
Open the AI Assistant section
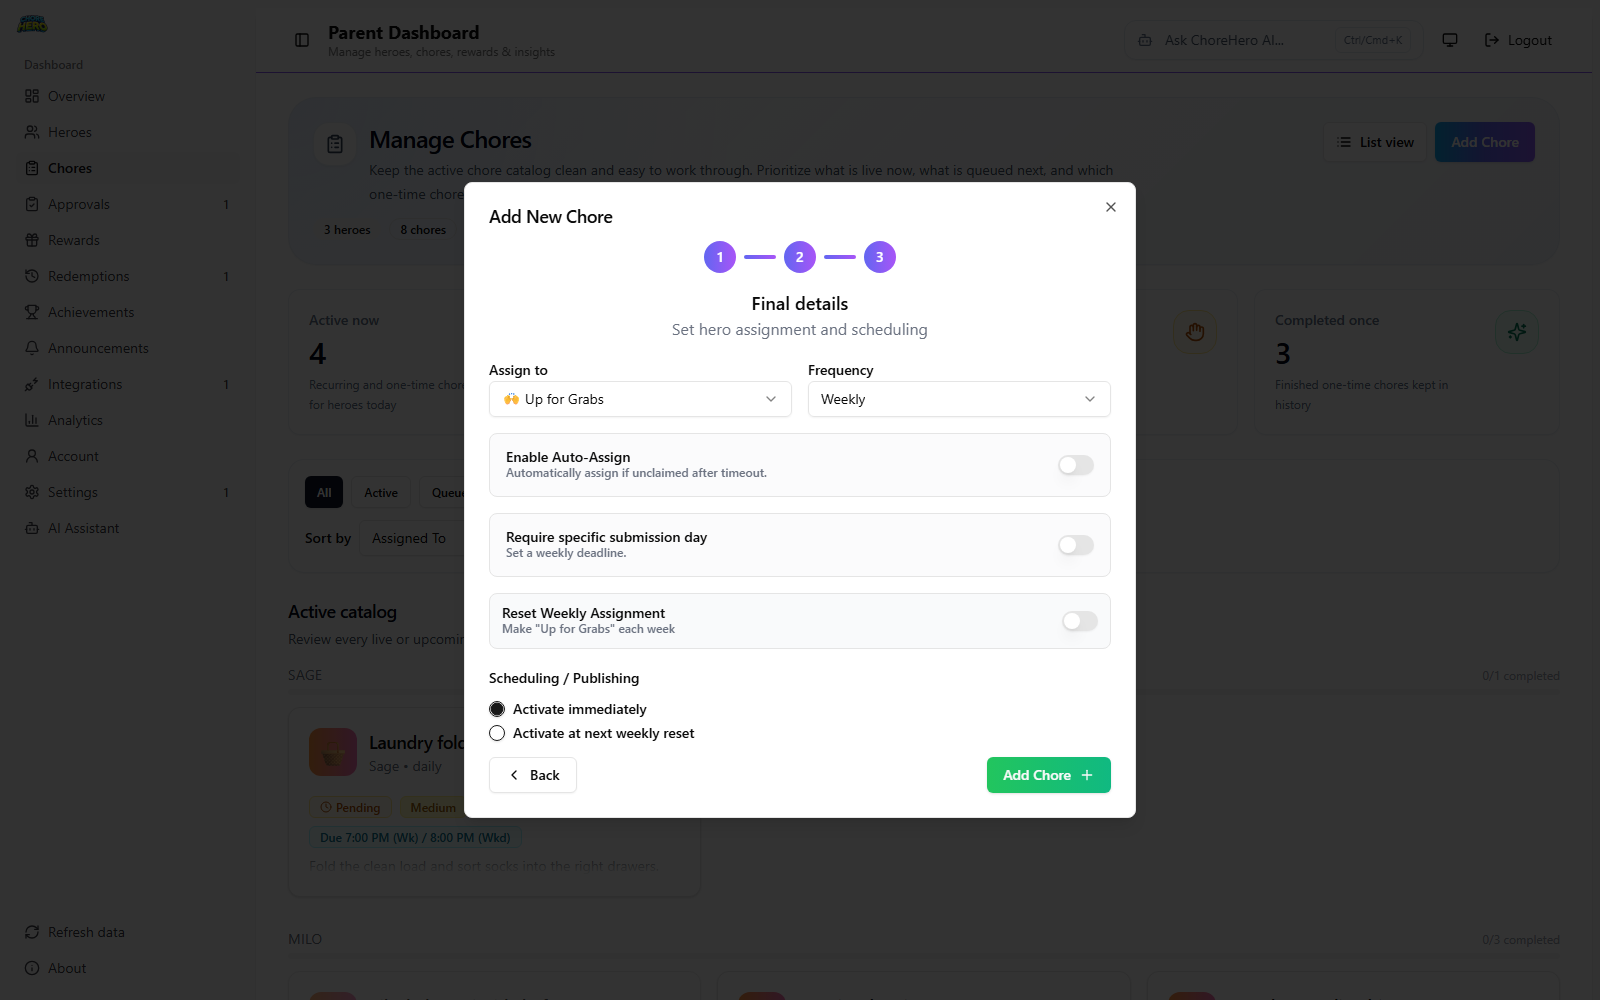(x=82, y=527)
